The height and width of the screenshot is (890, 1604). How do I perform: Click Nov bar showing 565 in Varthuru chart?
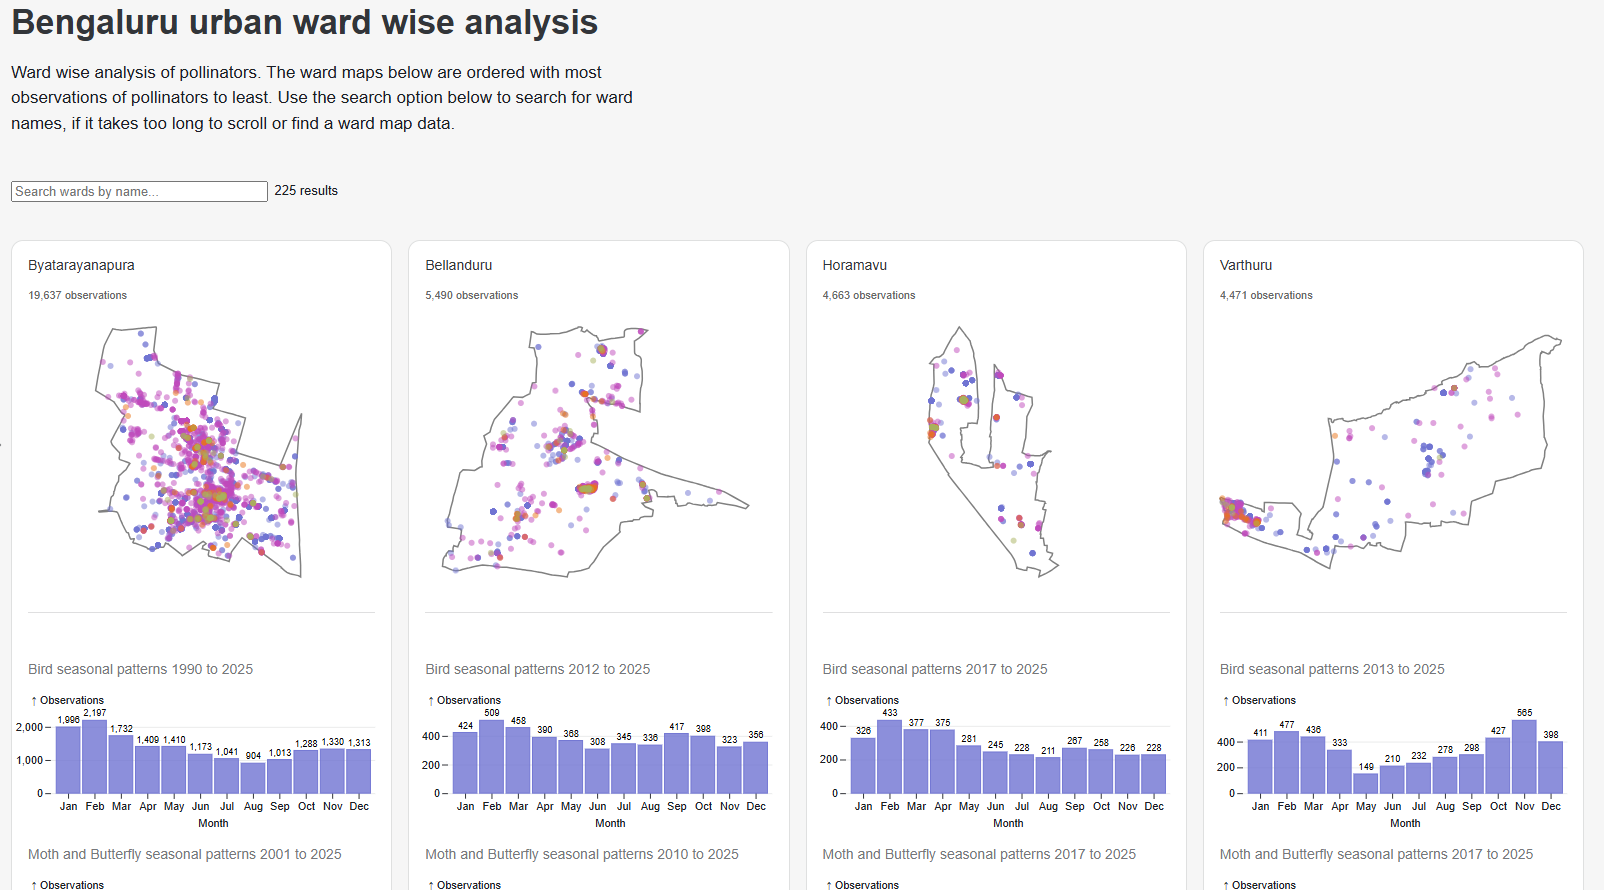point(1524,758)
